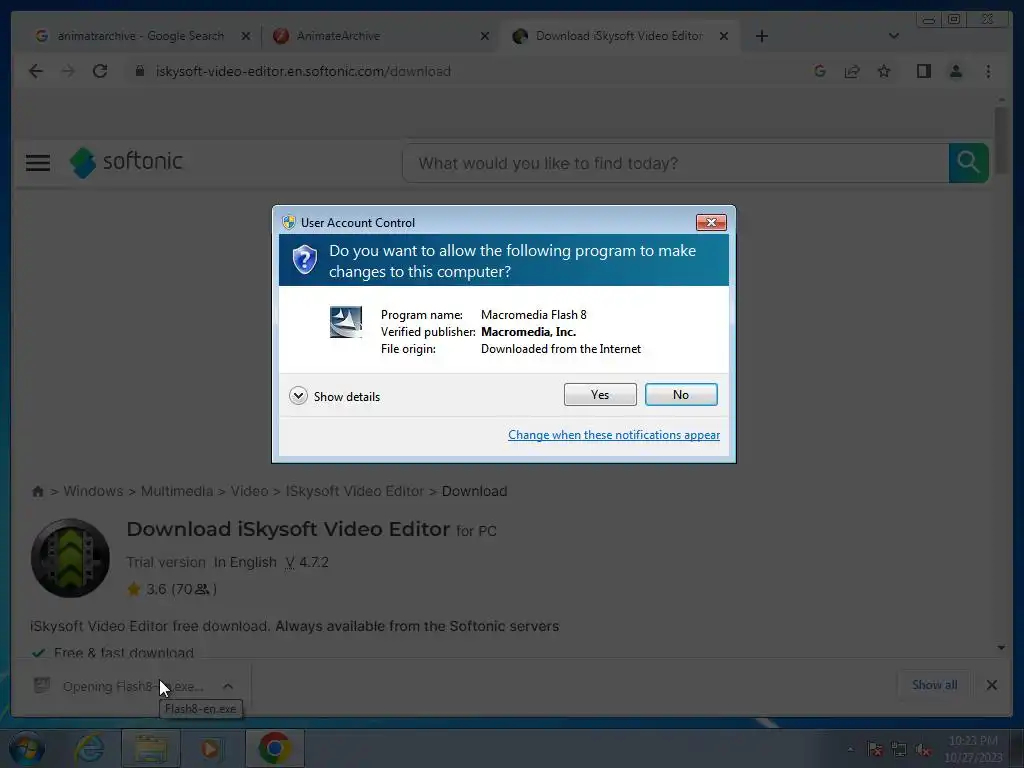Click No in User Account Control dialog
Screen dimensions: 1024x768
pos(680,394)
